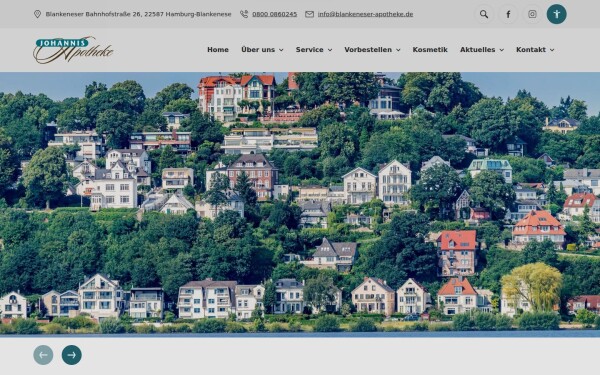This screenshot has width=600, height=375.
Task: Expand the Über uns chevron
Action: (x=281, y=50)
